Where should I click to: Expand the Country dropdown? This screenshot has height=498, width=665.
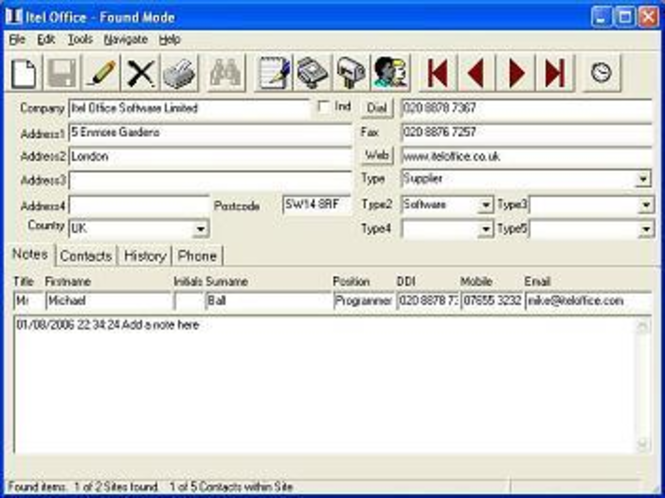click(200, 229)
